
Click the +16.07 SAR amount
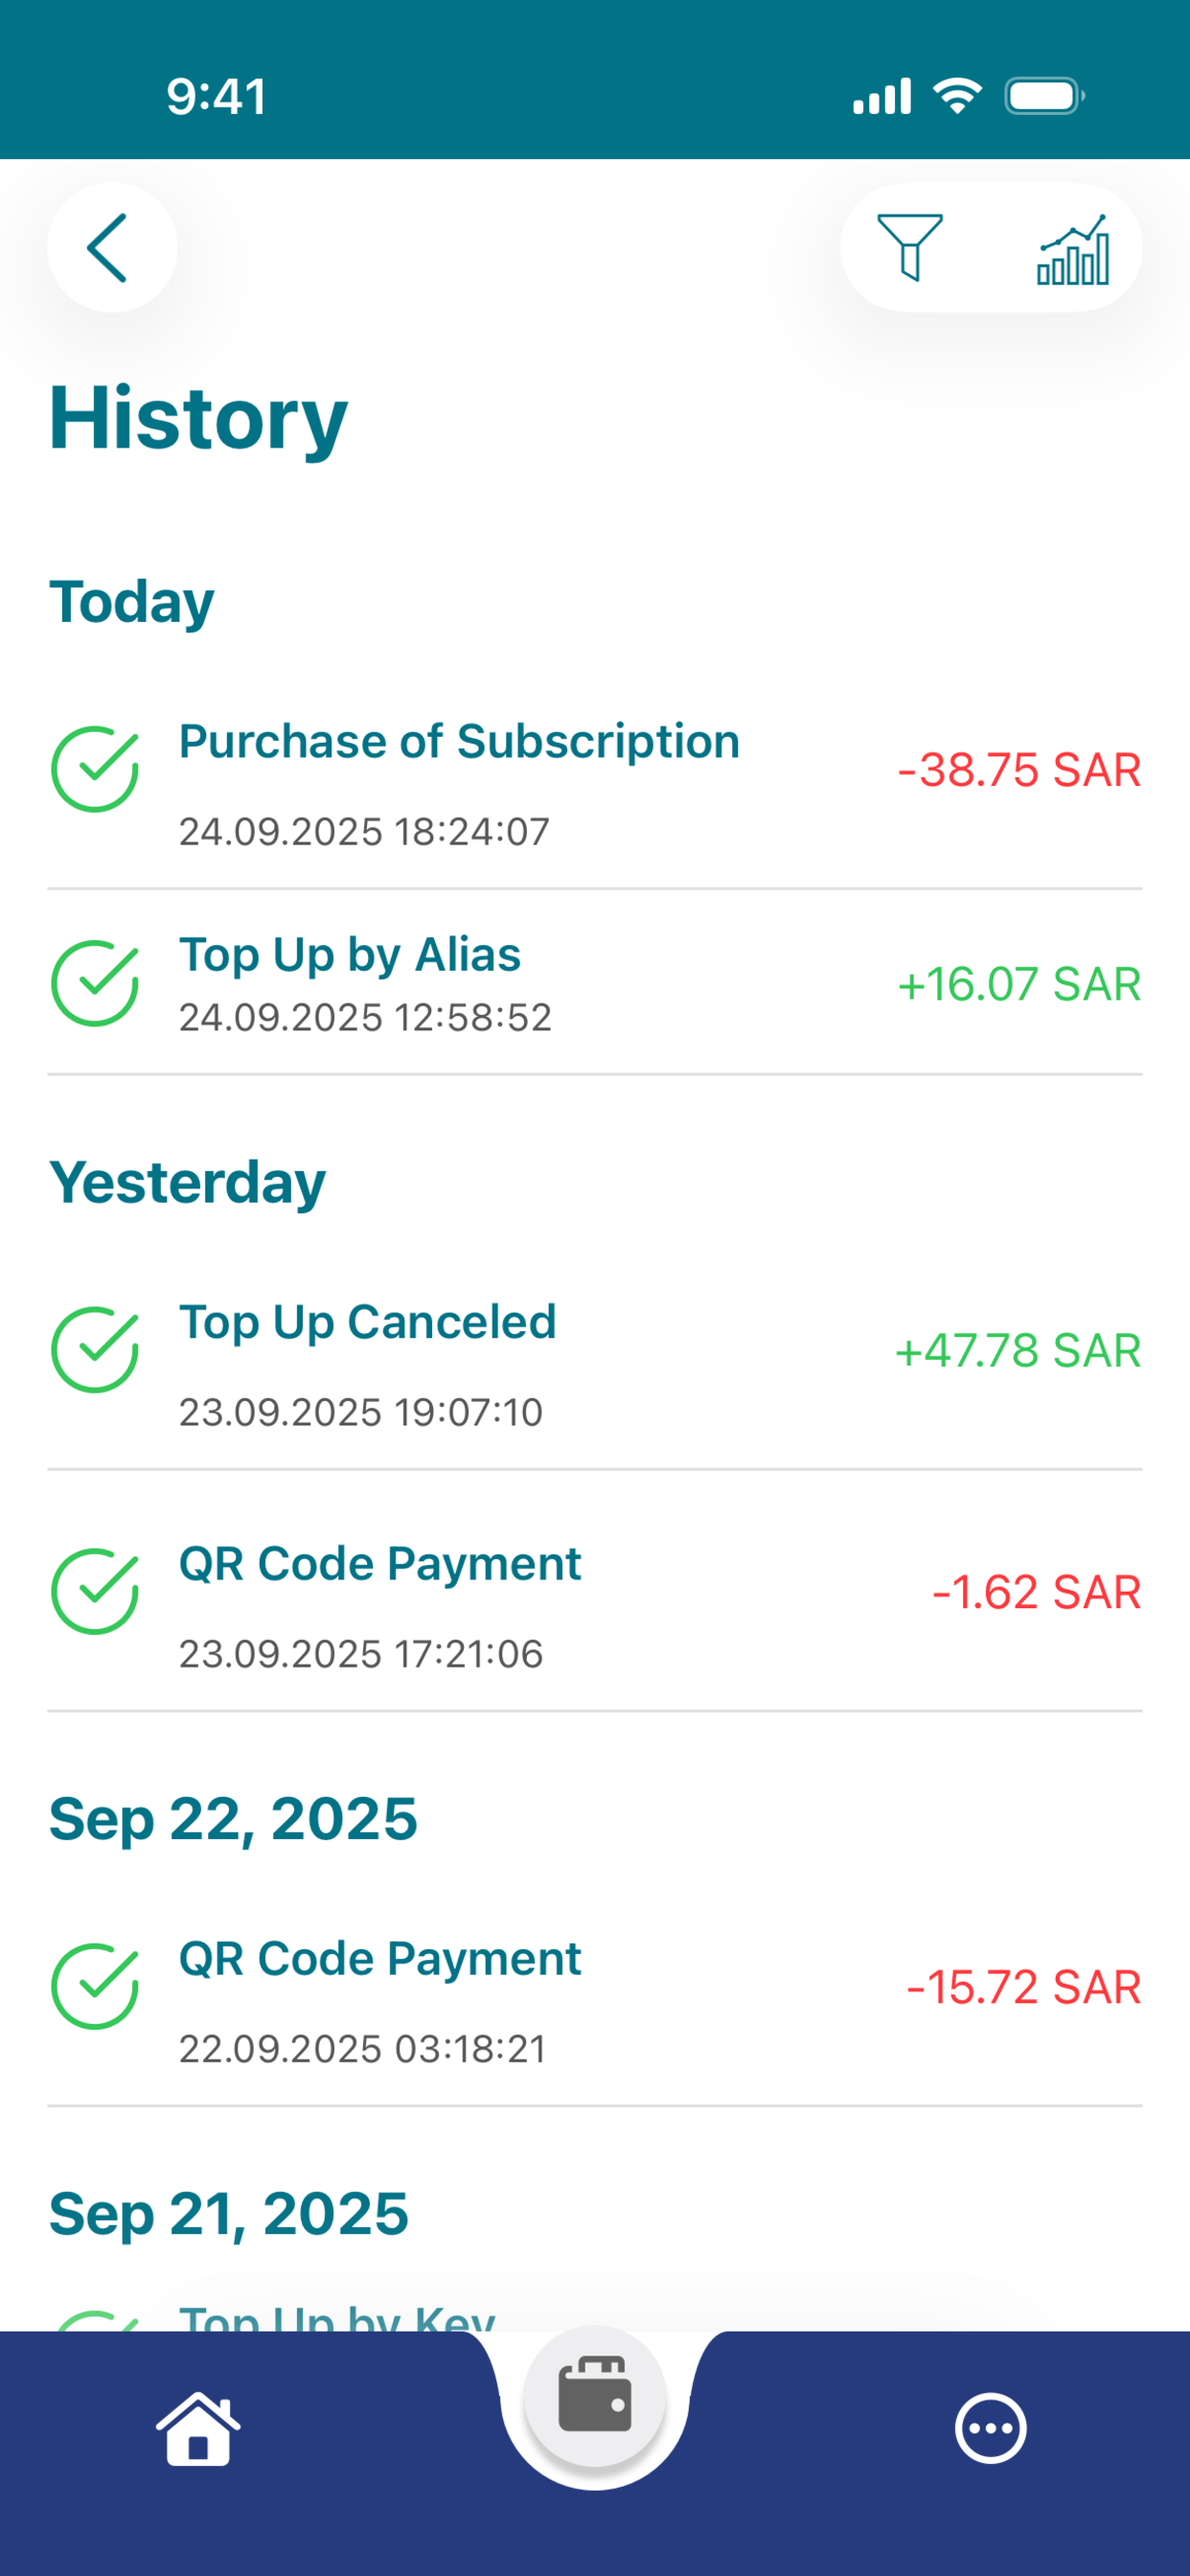1019,984
